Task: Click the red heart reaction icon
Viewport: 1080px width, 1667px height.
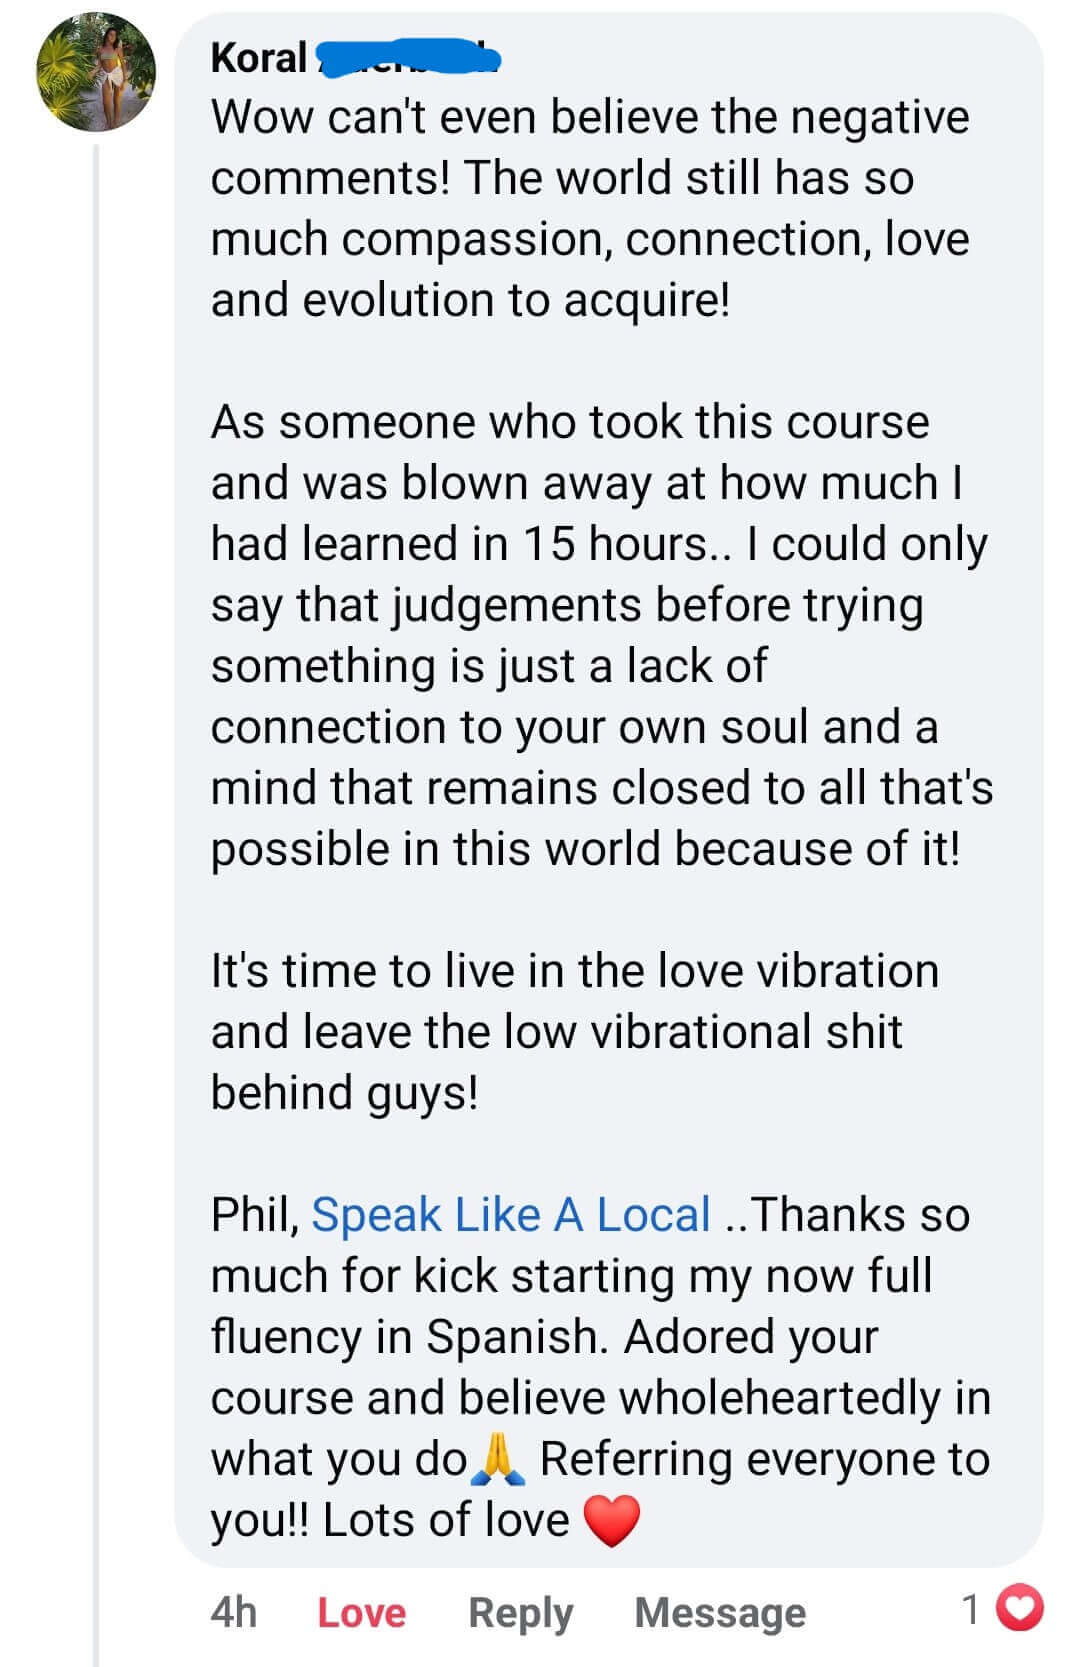Action: 1022,1609
